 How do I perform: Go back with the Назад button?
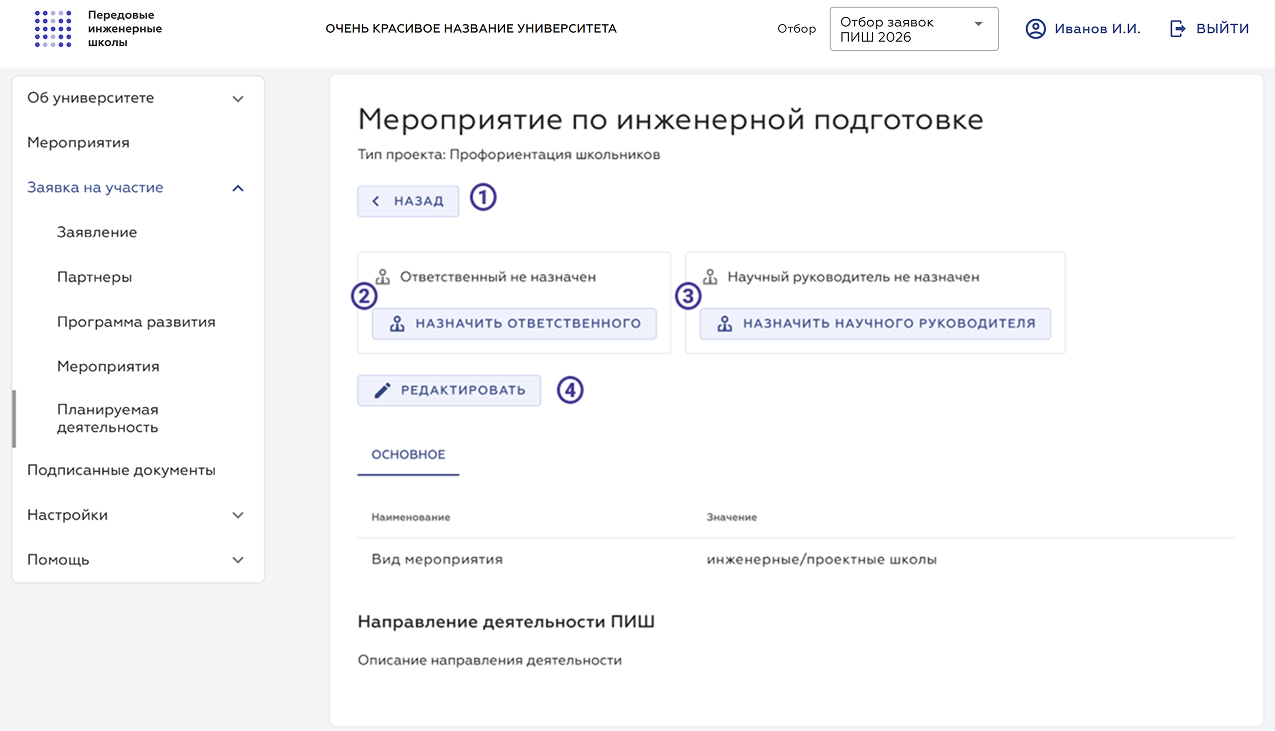pos(408,201)
